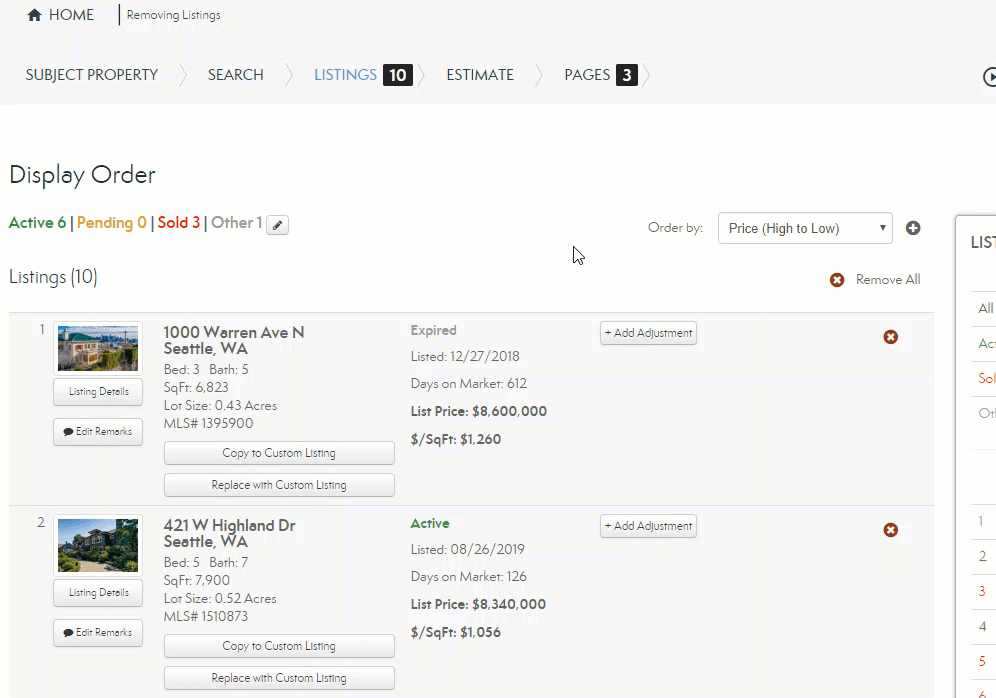Image resolution: width=996 pixels, height=698 pixels.
Task: Replace 1000 Warren Ave N with Custom Listing
Action: click(x=279, y=485)
